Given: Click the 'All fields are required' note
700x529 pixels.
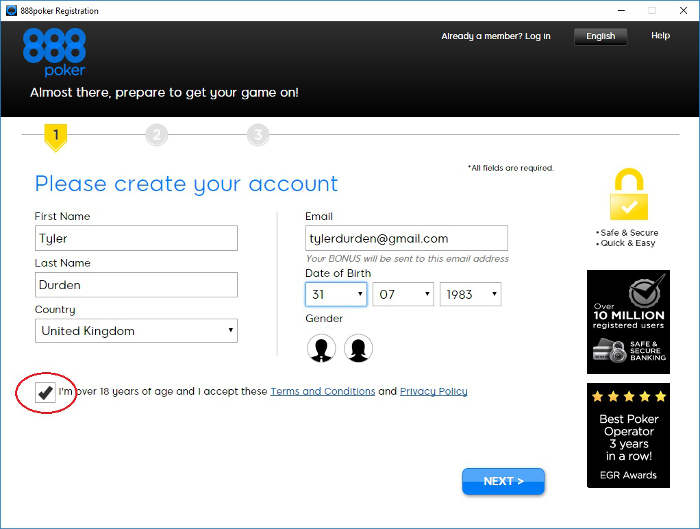Looking at the screenshot, I should (x=511, y=168).
